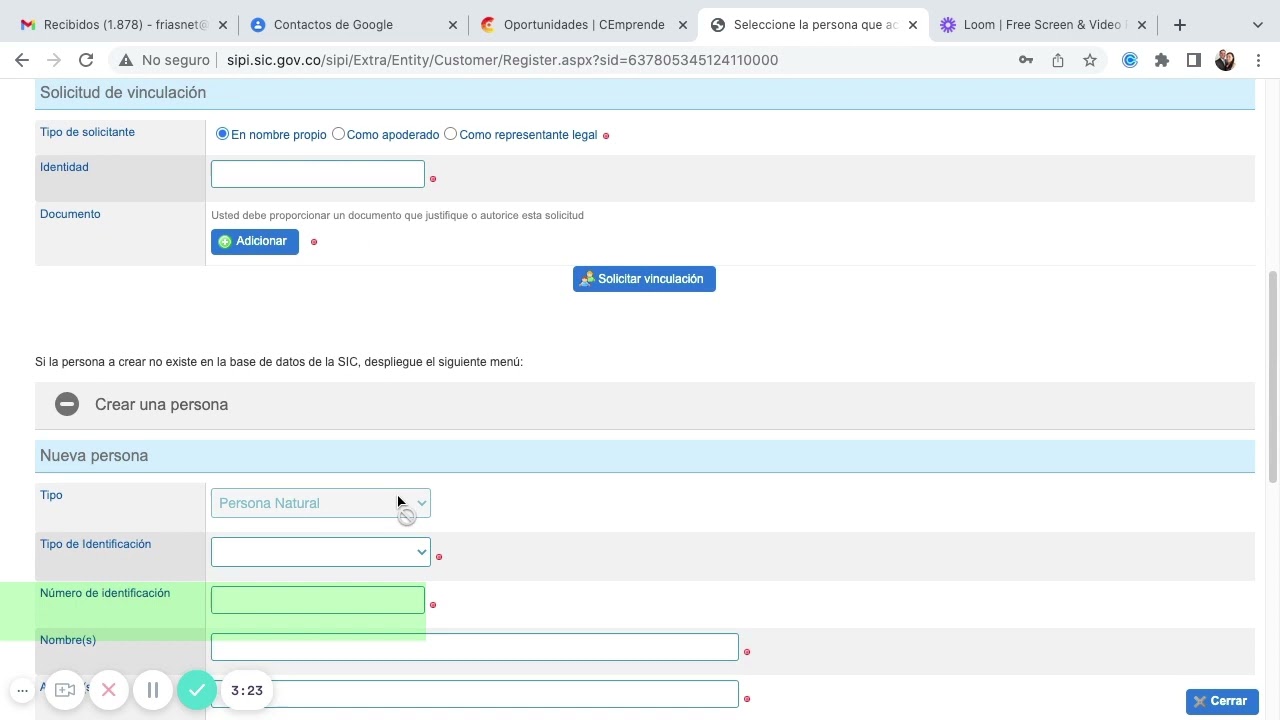The height and width of the screenshot is (720, 1280).
Task: Focus the Número de identificación field
Action: point(318,600)
